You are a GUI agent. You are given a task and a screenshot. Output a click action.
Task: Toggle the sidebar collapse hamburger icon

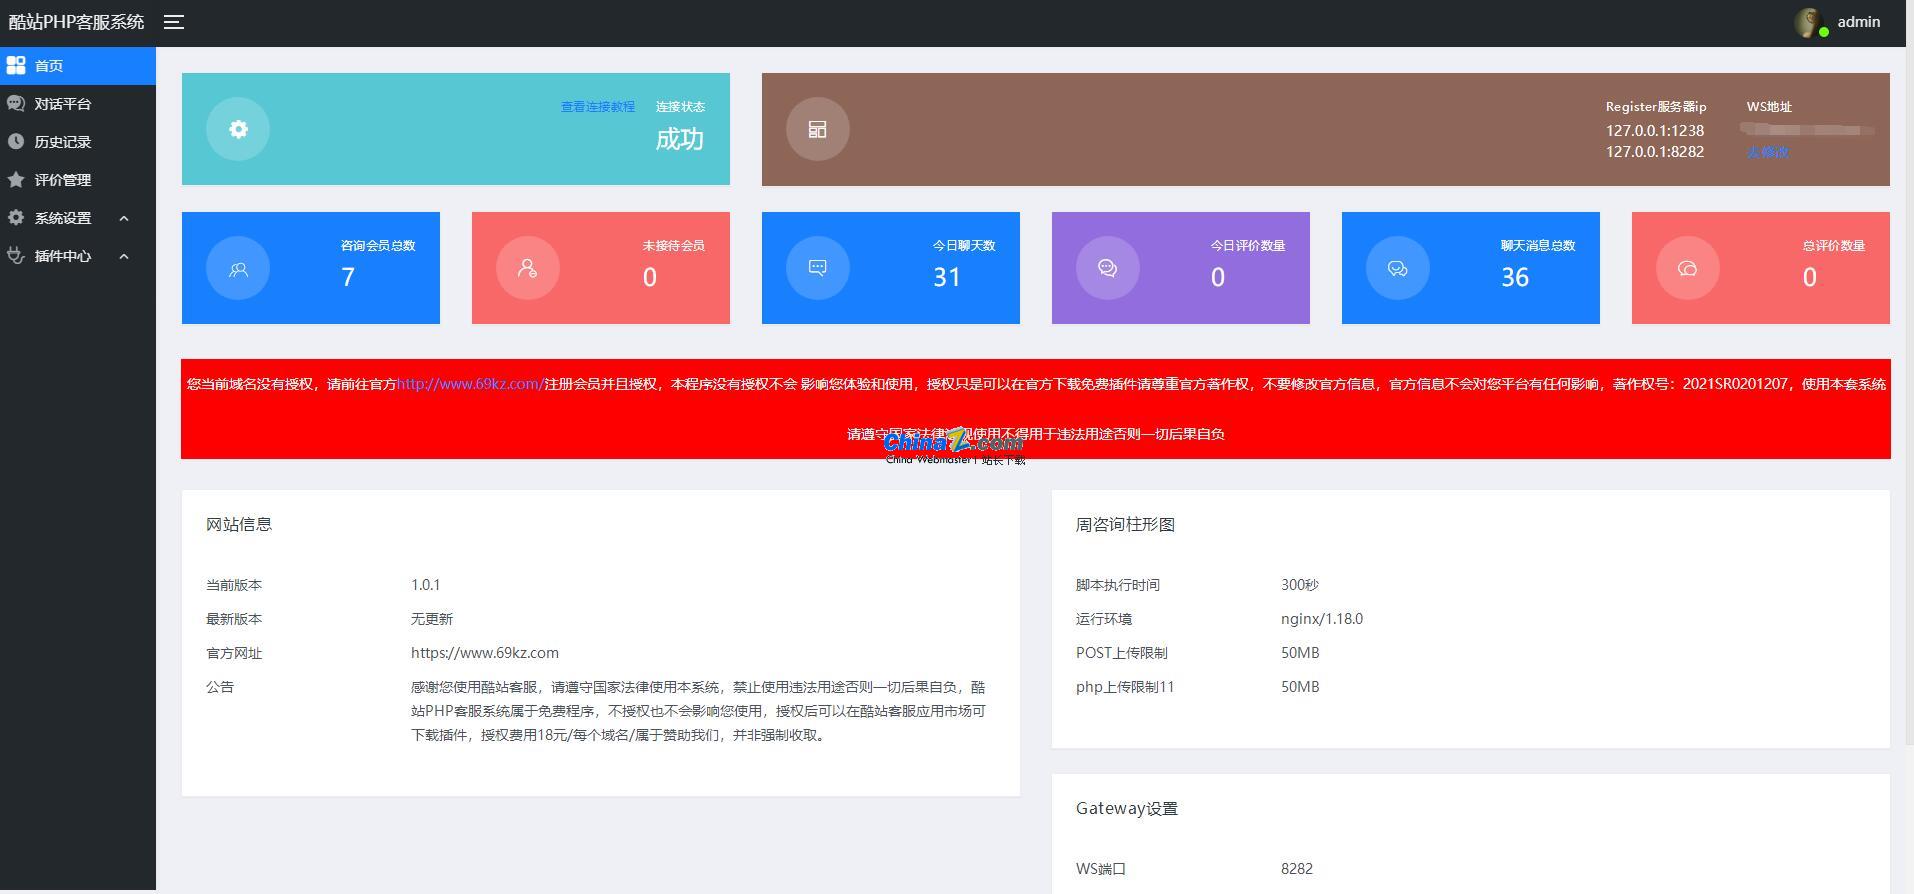click(174, 22)
